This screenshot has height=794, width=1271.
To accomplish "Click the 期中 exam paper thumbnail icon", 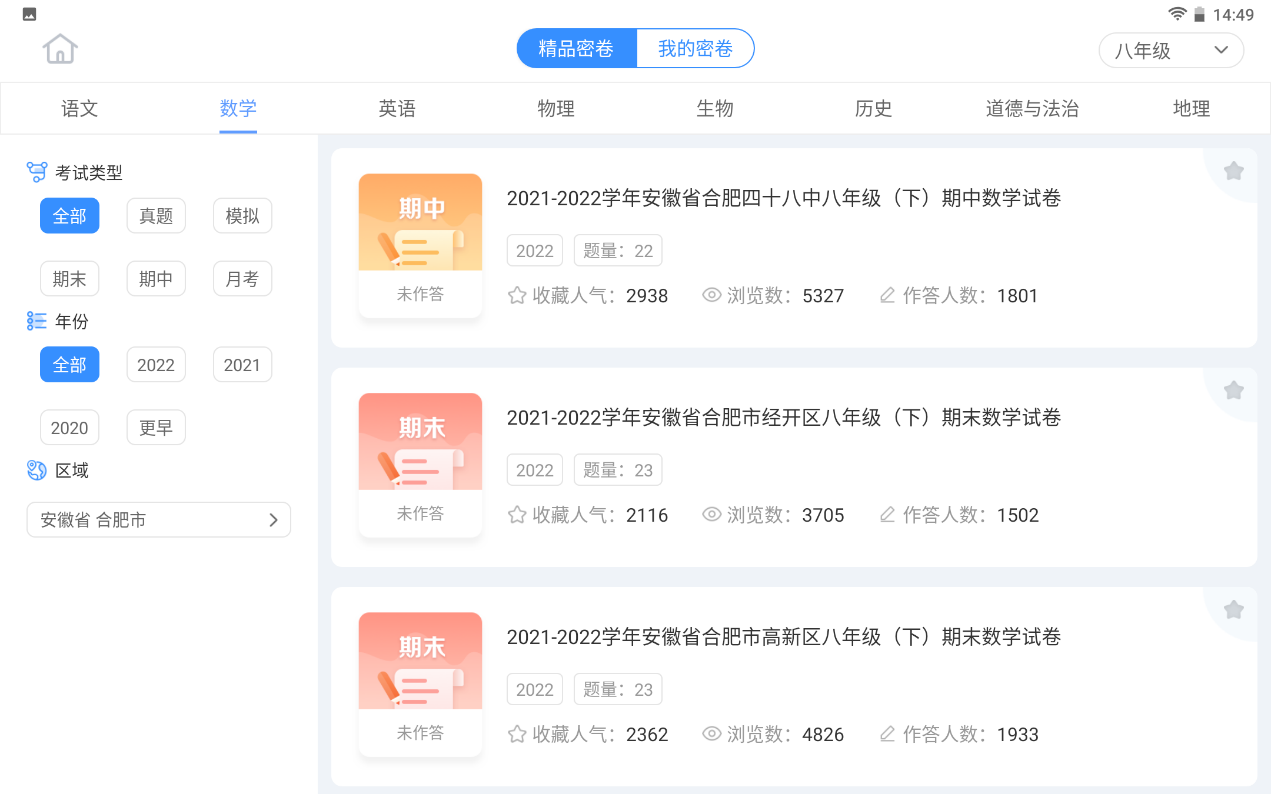I will [420, 222].
